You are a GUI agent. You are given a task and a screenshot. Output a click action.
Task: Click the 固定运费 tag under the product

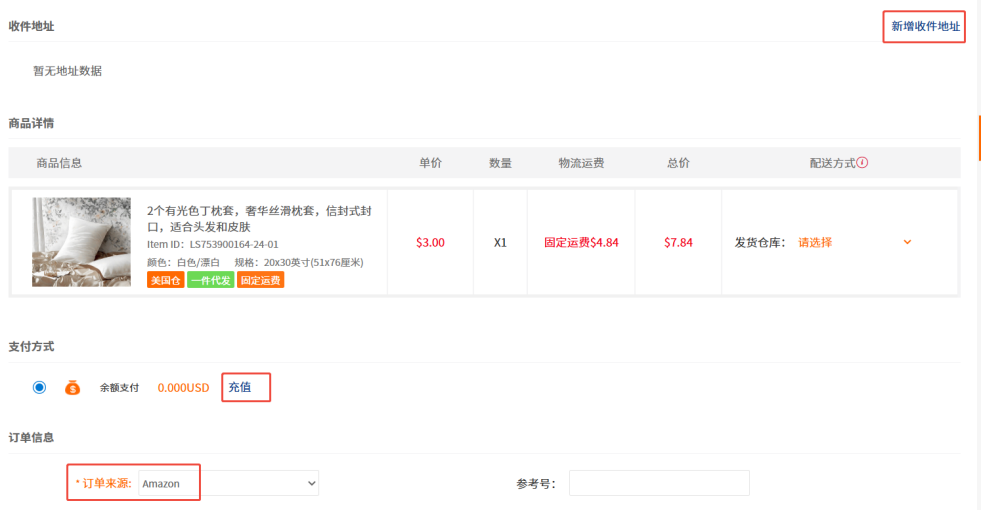coord(260,280)
